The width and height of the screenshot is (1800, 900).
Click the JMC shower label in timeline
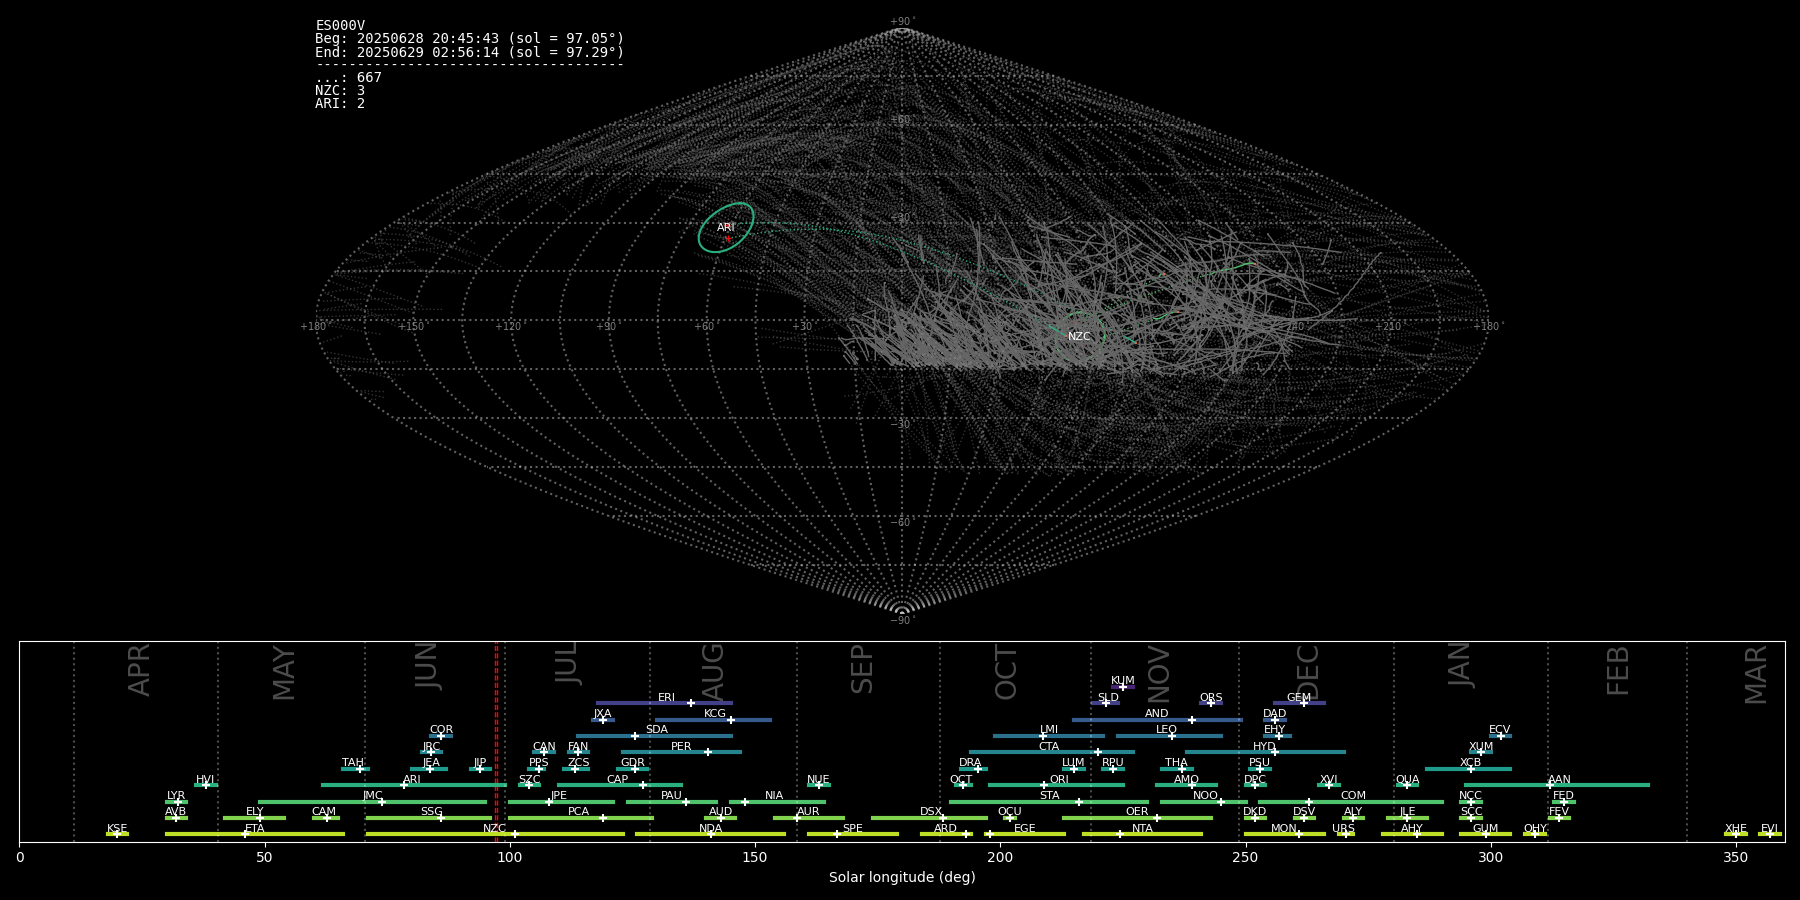[372, 796]
